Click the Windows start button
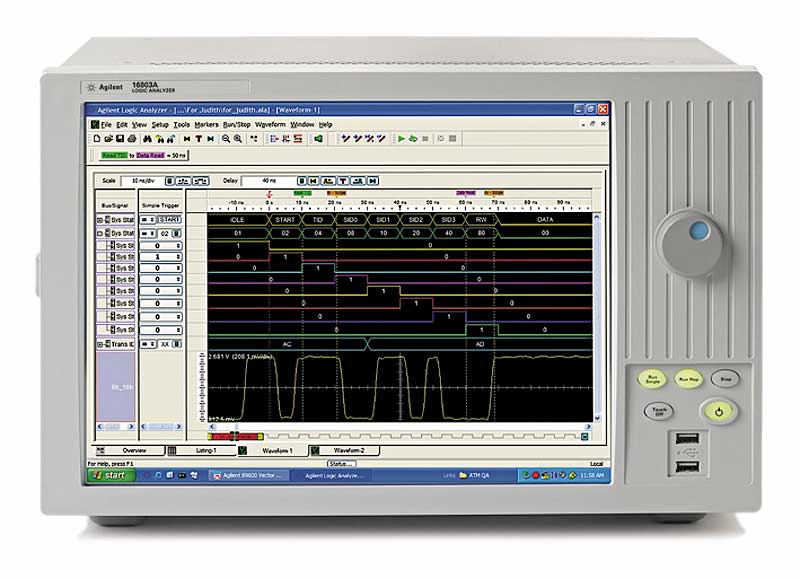Viewport: 800px width, 579px height. pos(111,475)
